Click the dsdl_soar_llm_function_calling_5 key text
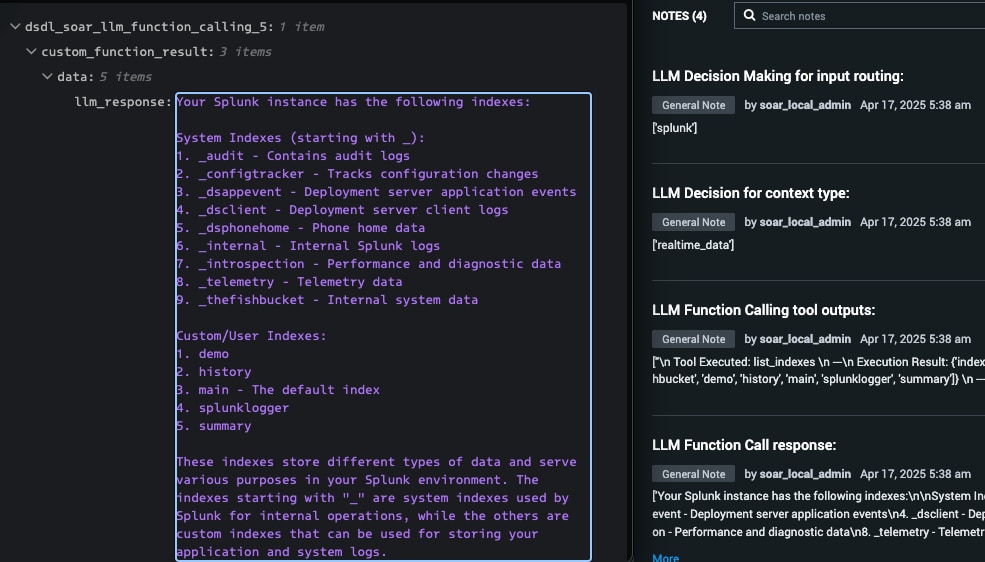985x562 pixels. [x=149, y=26]
